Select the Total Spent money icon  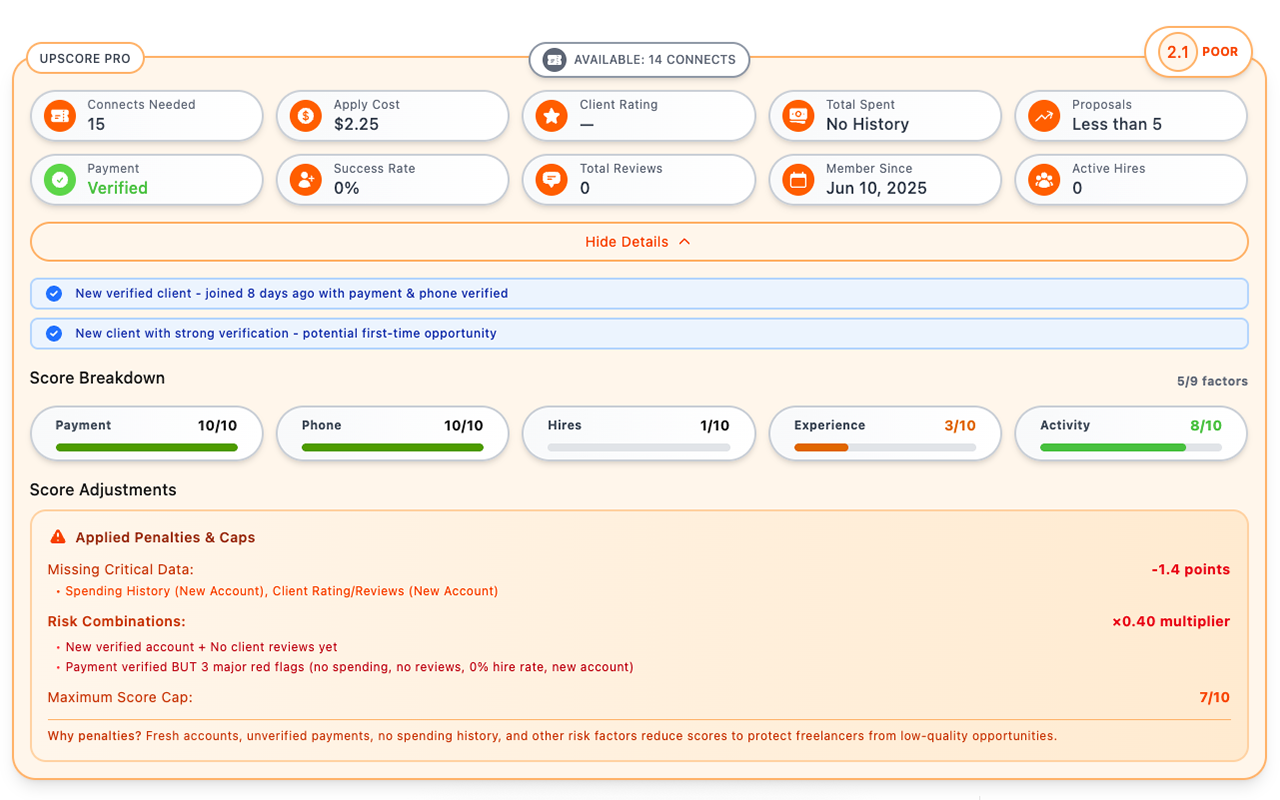point(796,116)
